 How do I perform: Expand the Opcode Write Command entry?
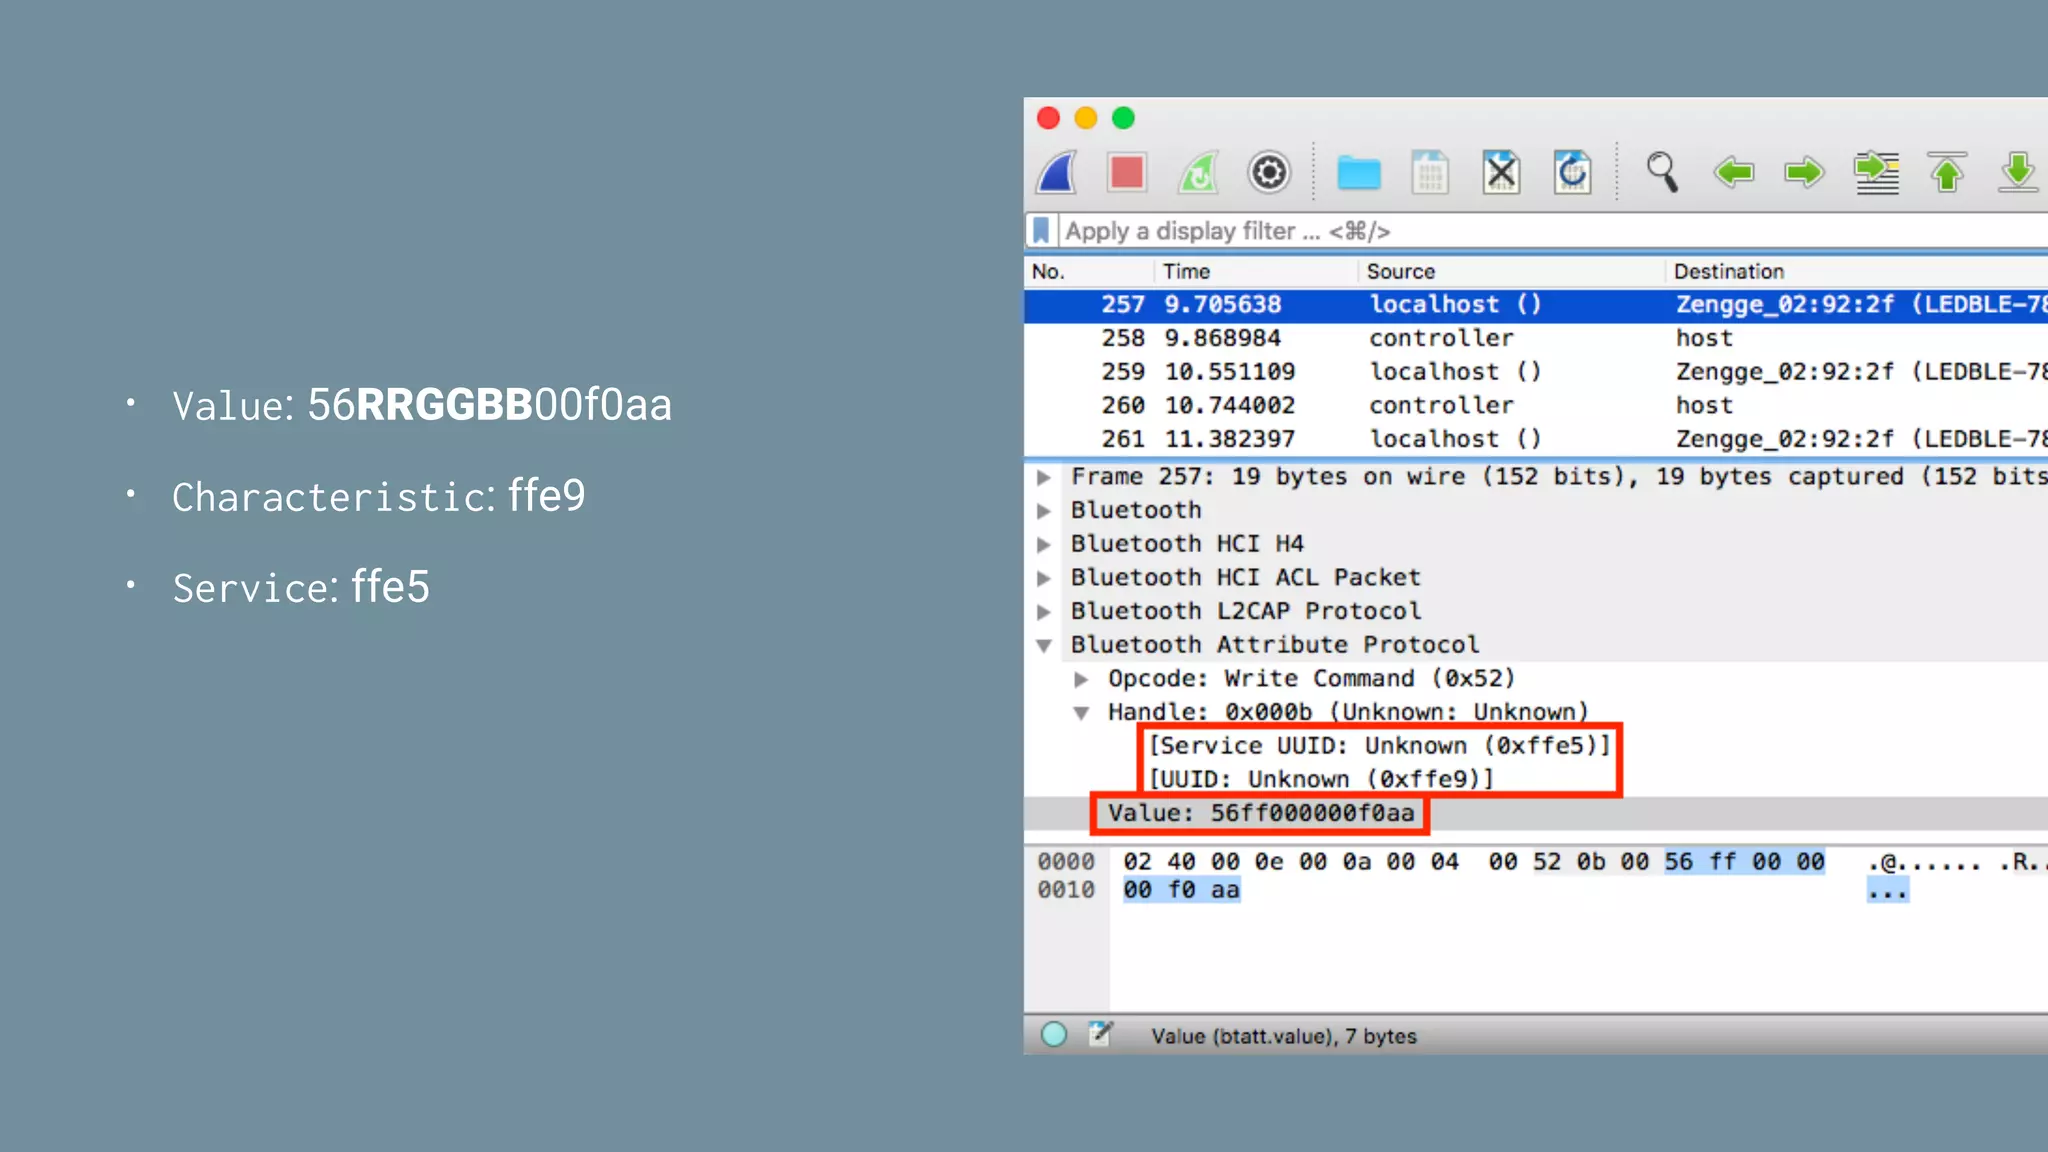point(1081,679)
